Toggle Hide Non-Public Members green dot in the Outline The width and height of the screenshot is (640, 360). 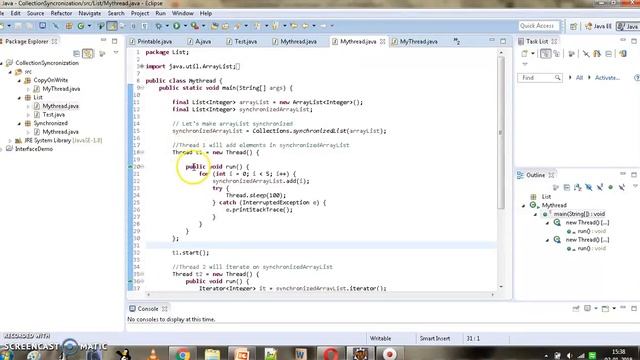(x=611, y=187)
